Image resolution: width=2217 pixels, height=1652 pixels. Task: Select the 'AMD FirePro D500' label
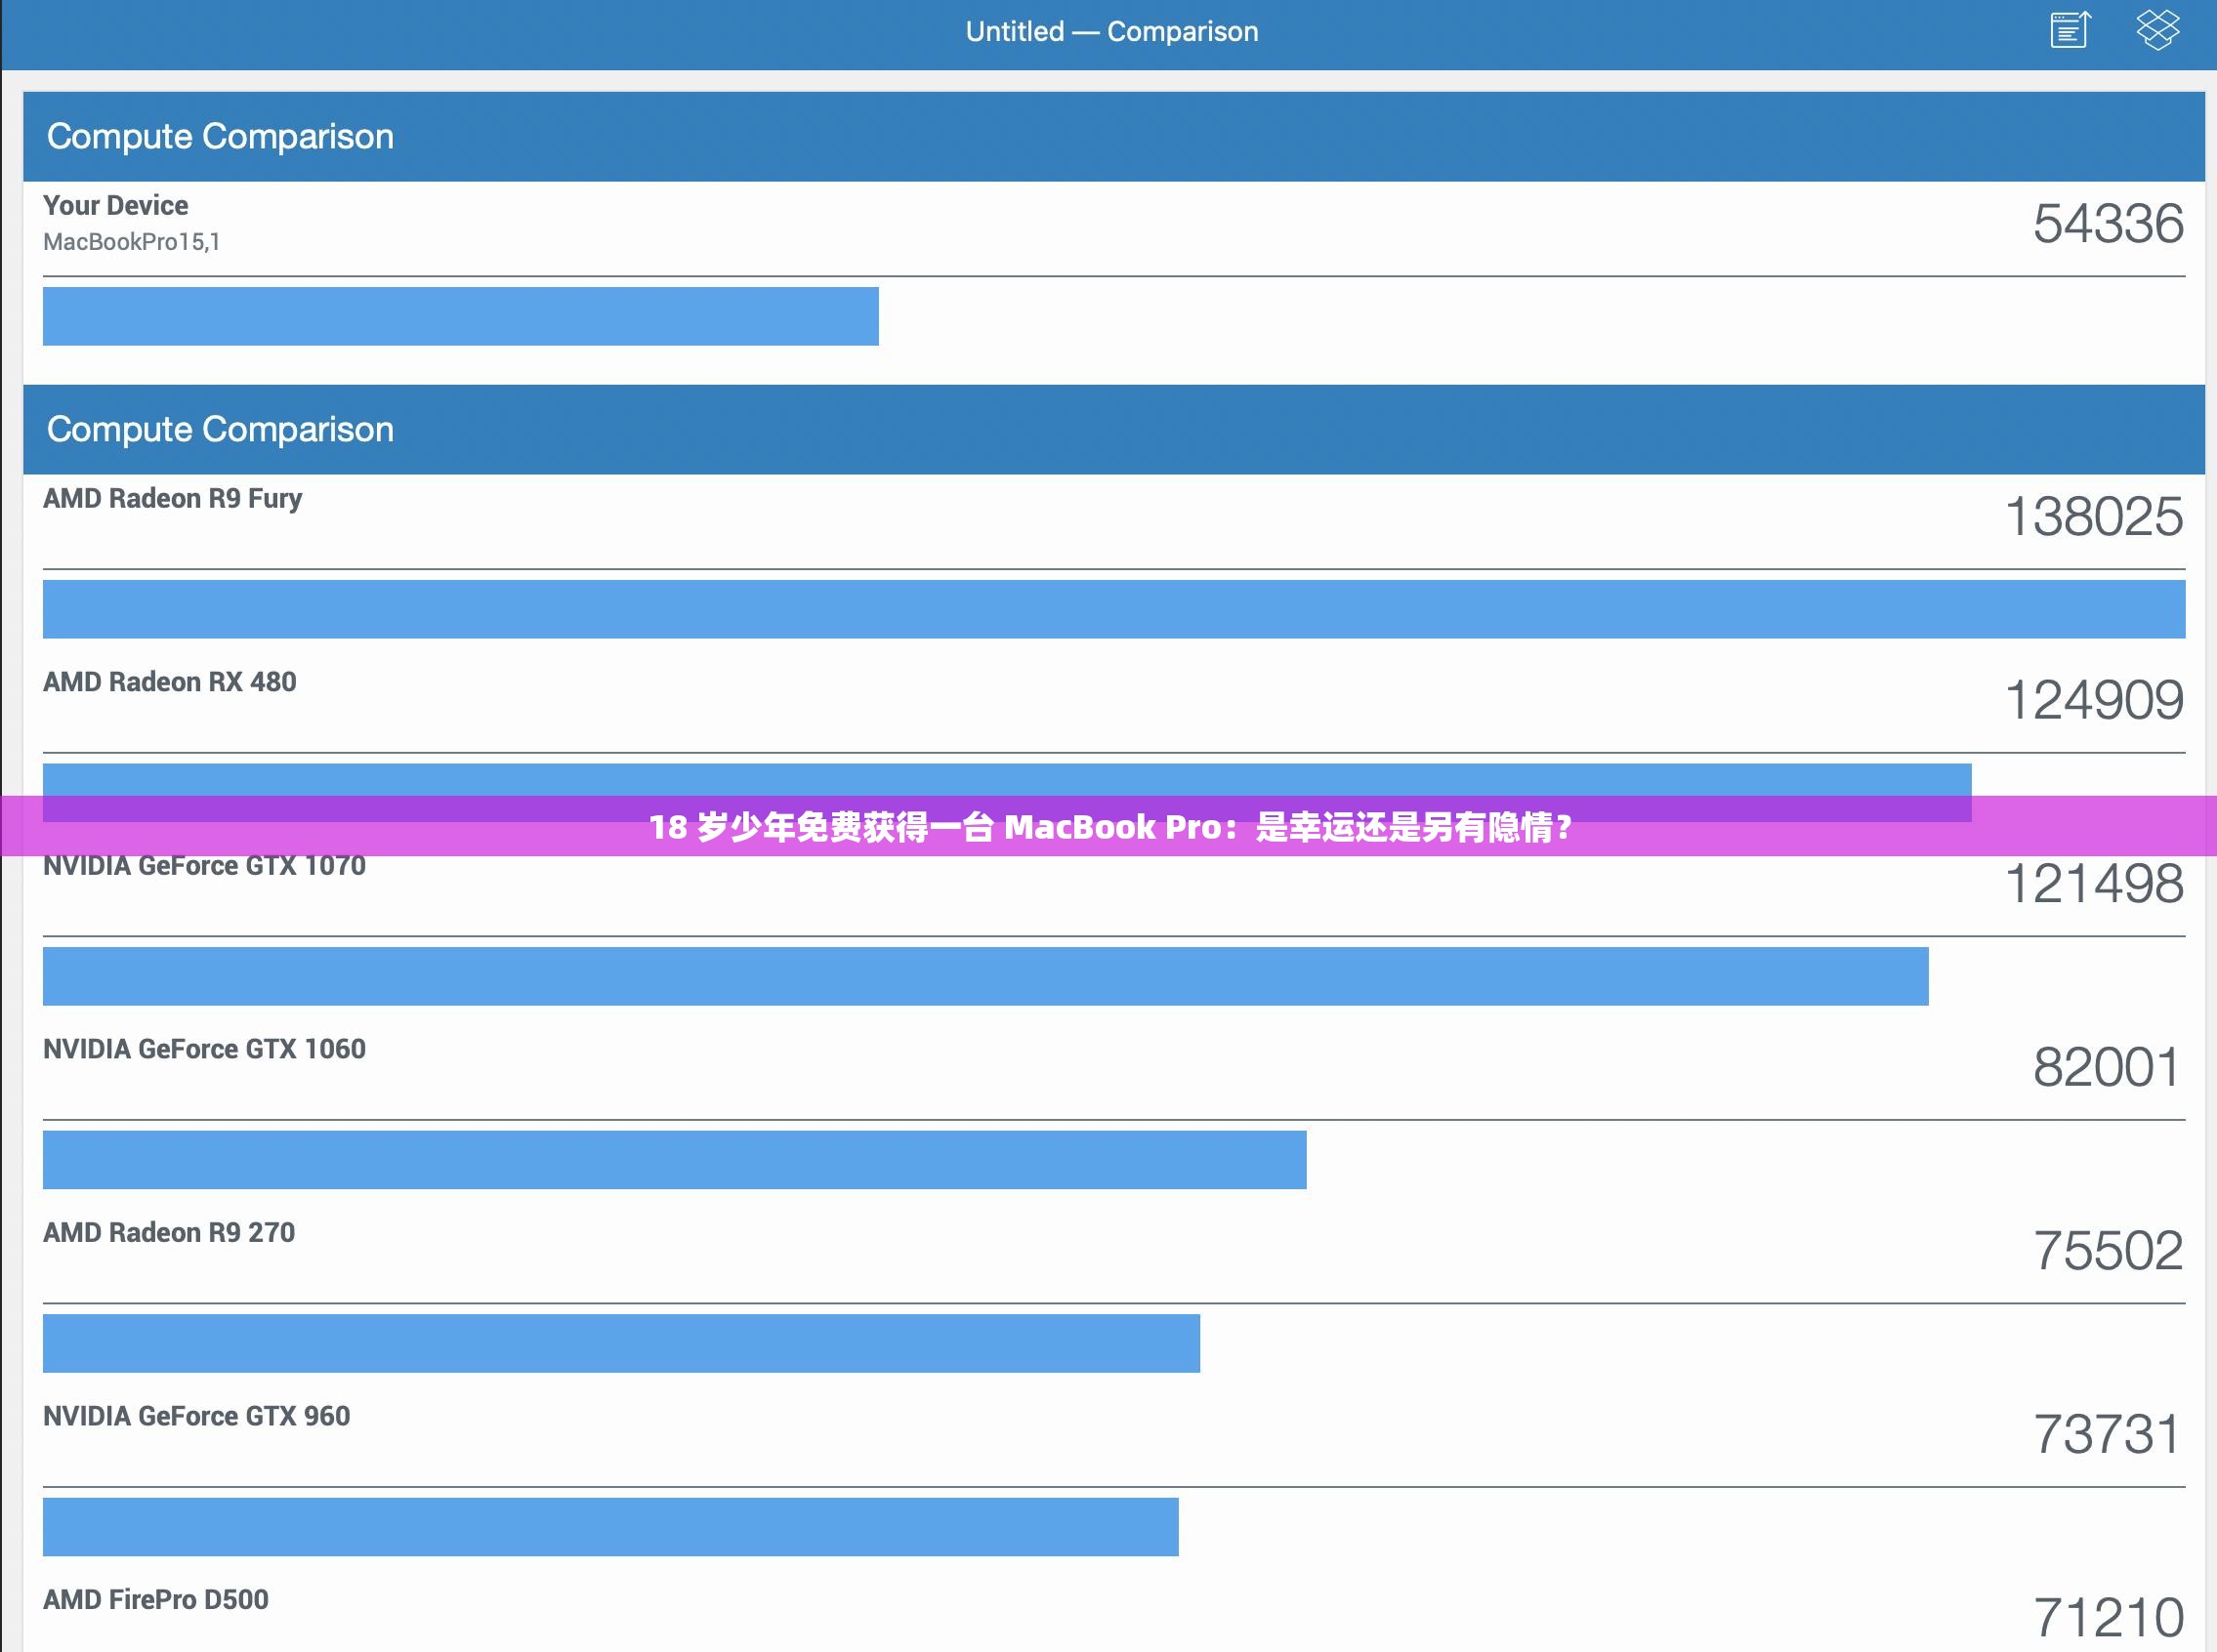(156, 1600)
